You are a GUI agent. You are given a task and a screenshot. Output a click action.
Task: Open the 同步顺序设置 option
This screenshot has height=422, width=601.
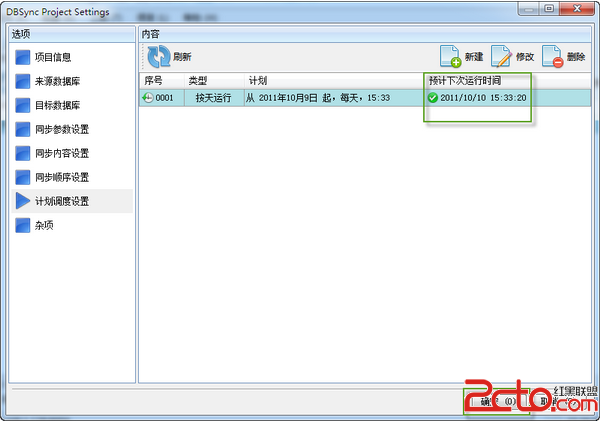tap(62, 177)
